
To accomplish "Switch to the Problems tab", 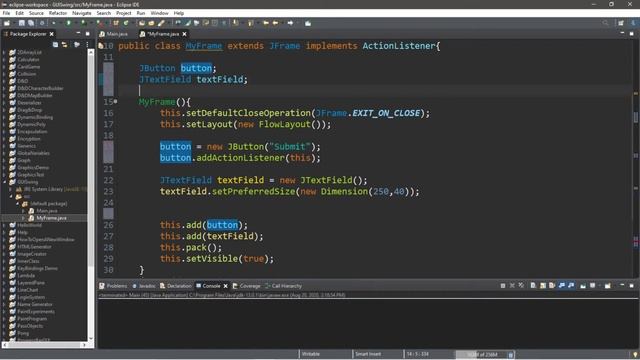I will [x=113, y=286].
